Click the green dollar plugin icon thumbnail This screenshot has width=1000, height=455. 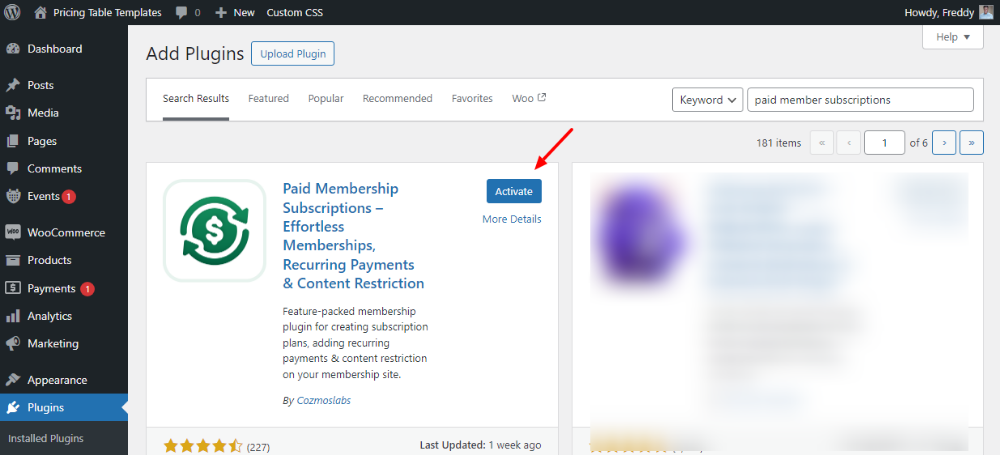coord(214,230)
